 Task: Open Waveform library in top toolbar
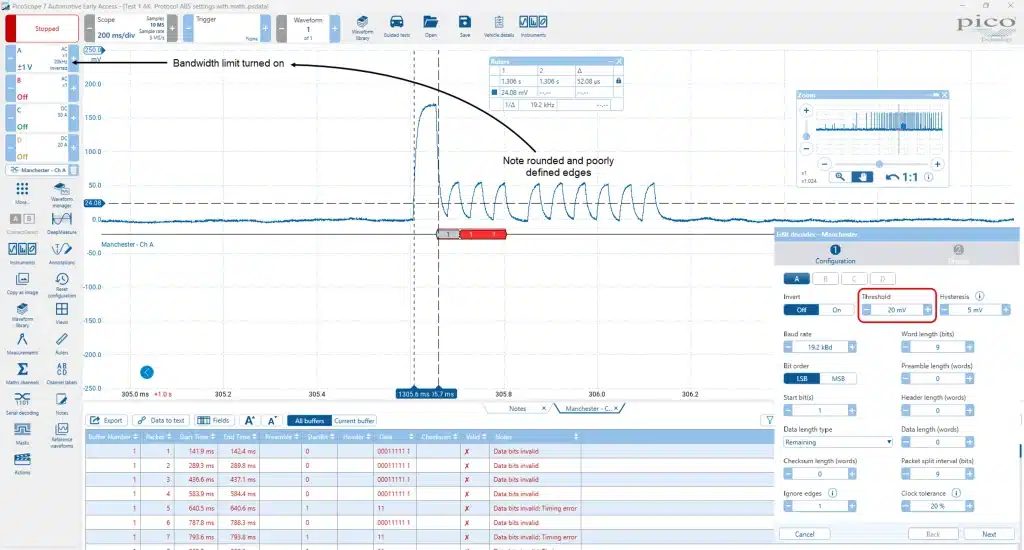click(362, 27)
